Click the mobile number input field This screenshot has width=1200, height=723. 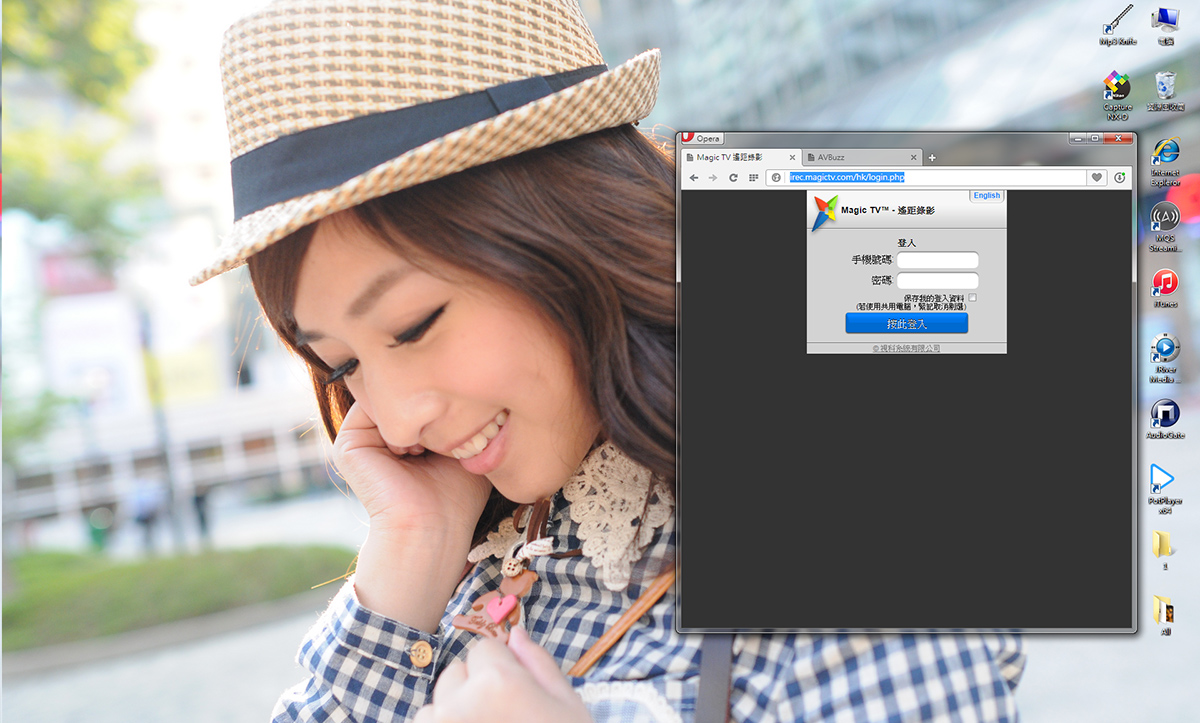click(937, 260)
